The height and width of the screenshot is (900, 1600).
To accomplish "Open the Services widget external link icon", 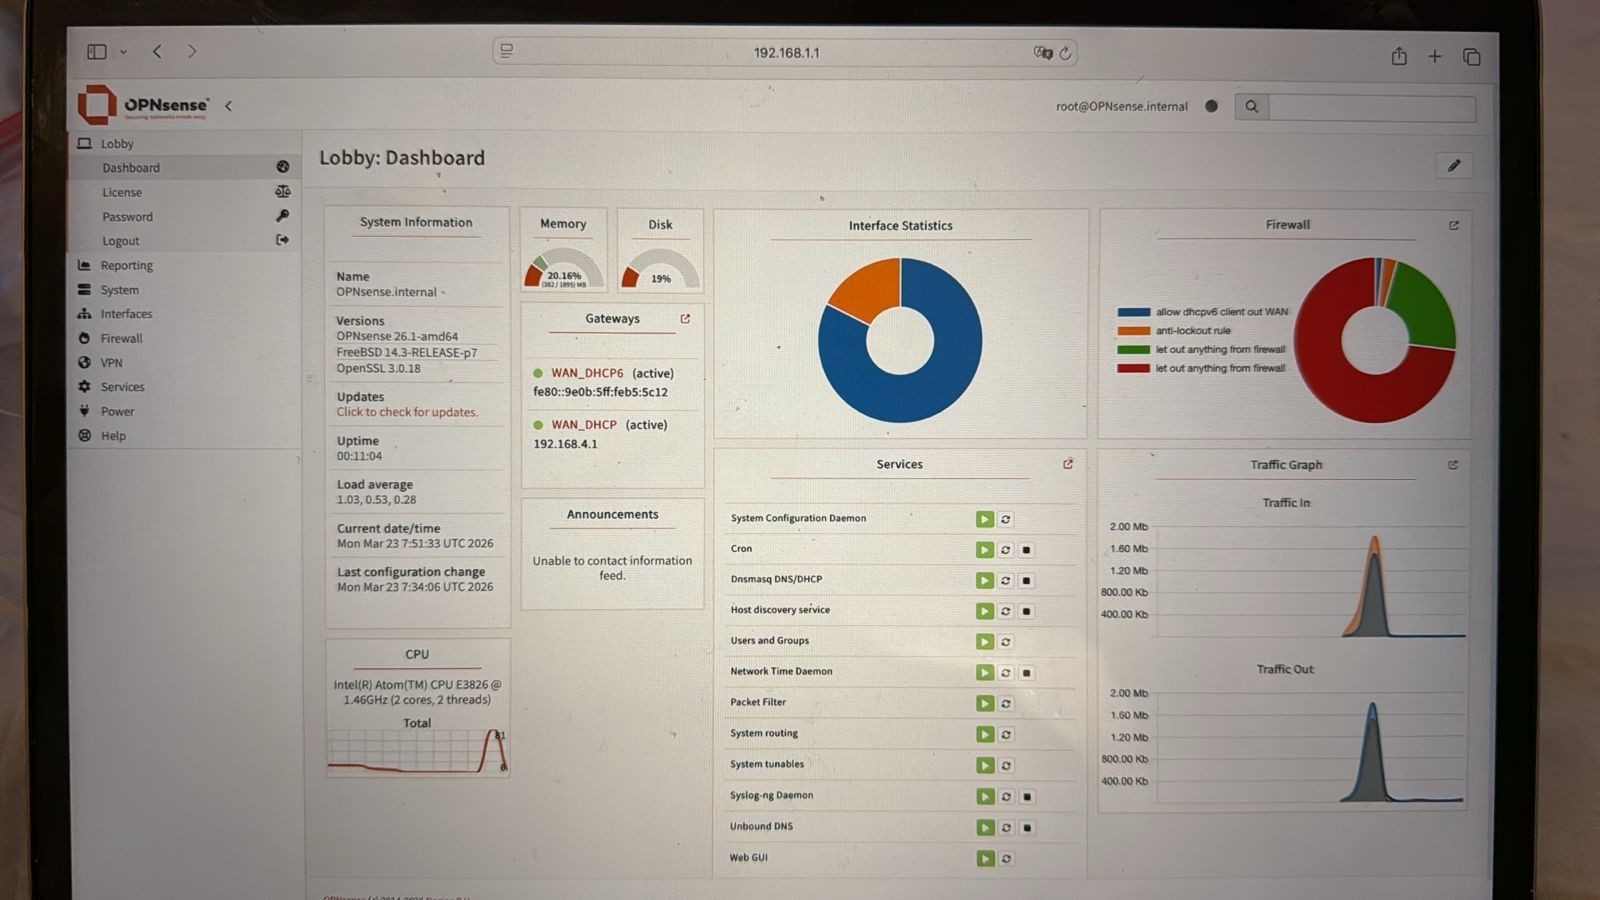I will [1068, 464].
